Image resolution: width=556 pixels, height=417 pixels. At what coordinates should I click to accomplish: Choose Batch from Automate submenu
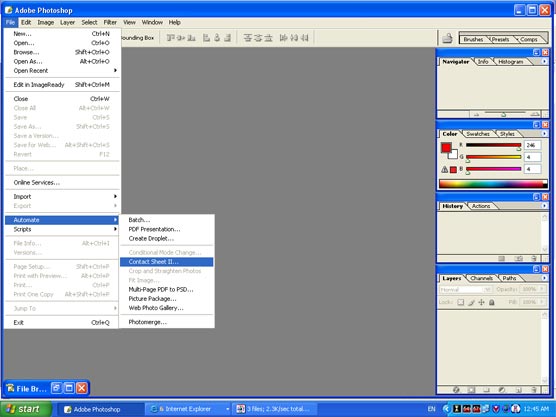167,220
